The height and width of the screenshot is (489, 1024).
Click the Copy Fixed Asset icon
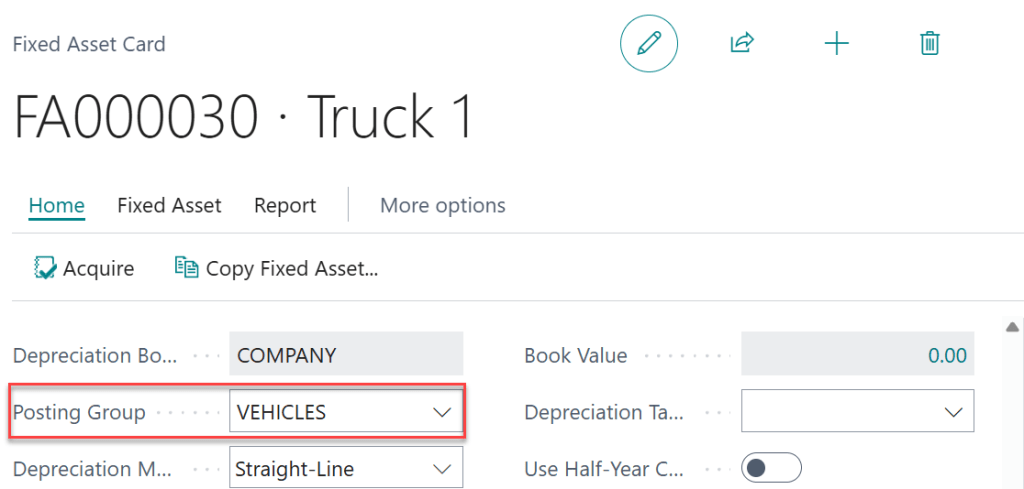click(186, 268)
